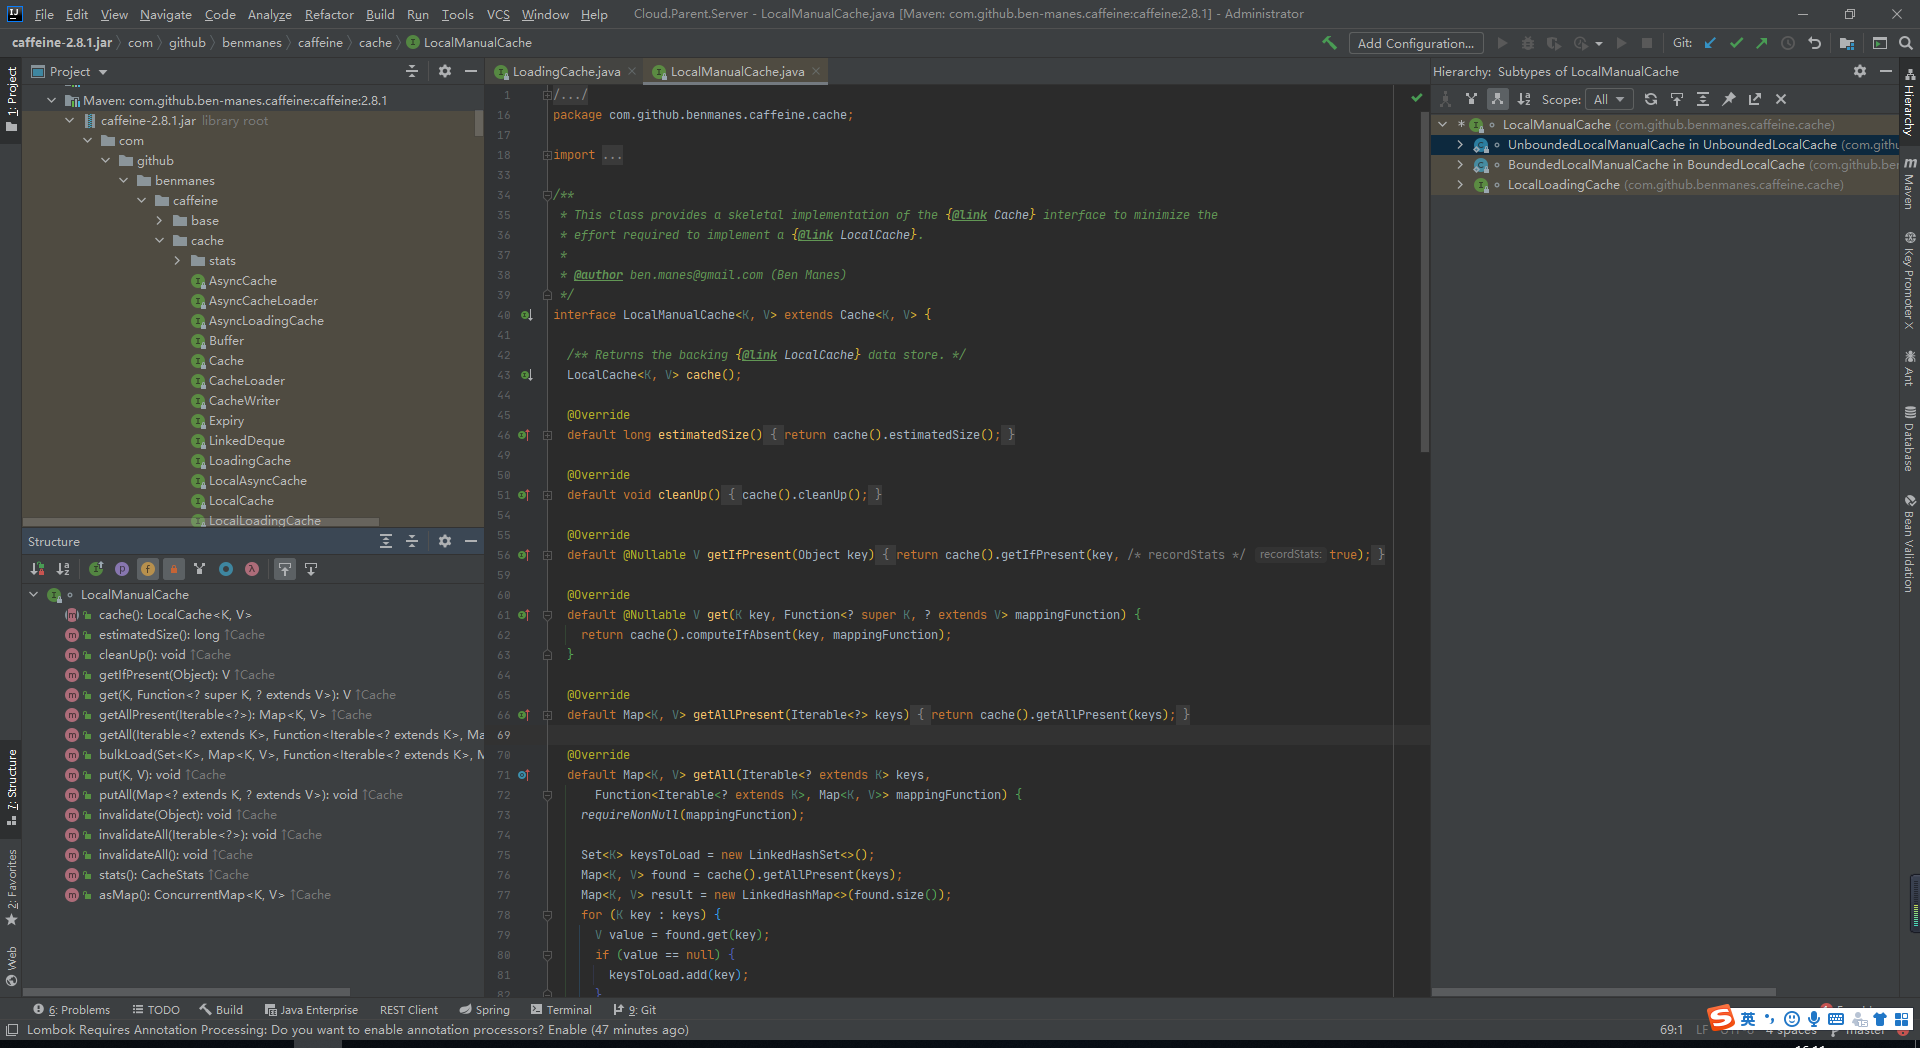Toggle Show Properties filter in Structure
This screenshot has height=1048, width=1920.
pos(122,569)
